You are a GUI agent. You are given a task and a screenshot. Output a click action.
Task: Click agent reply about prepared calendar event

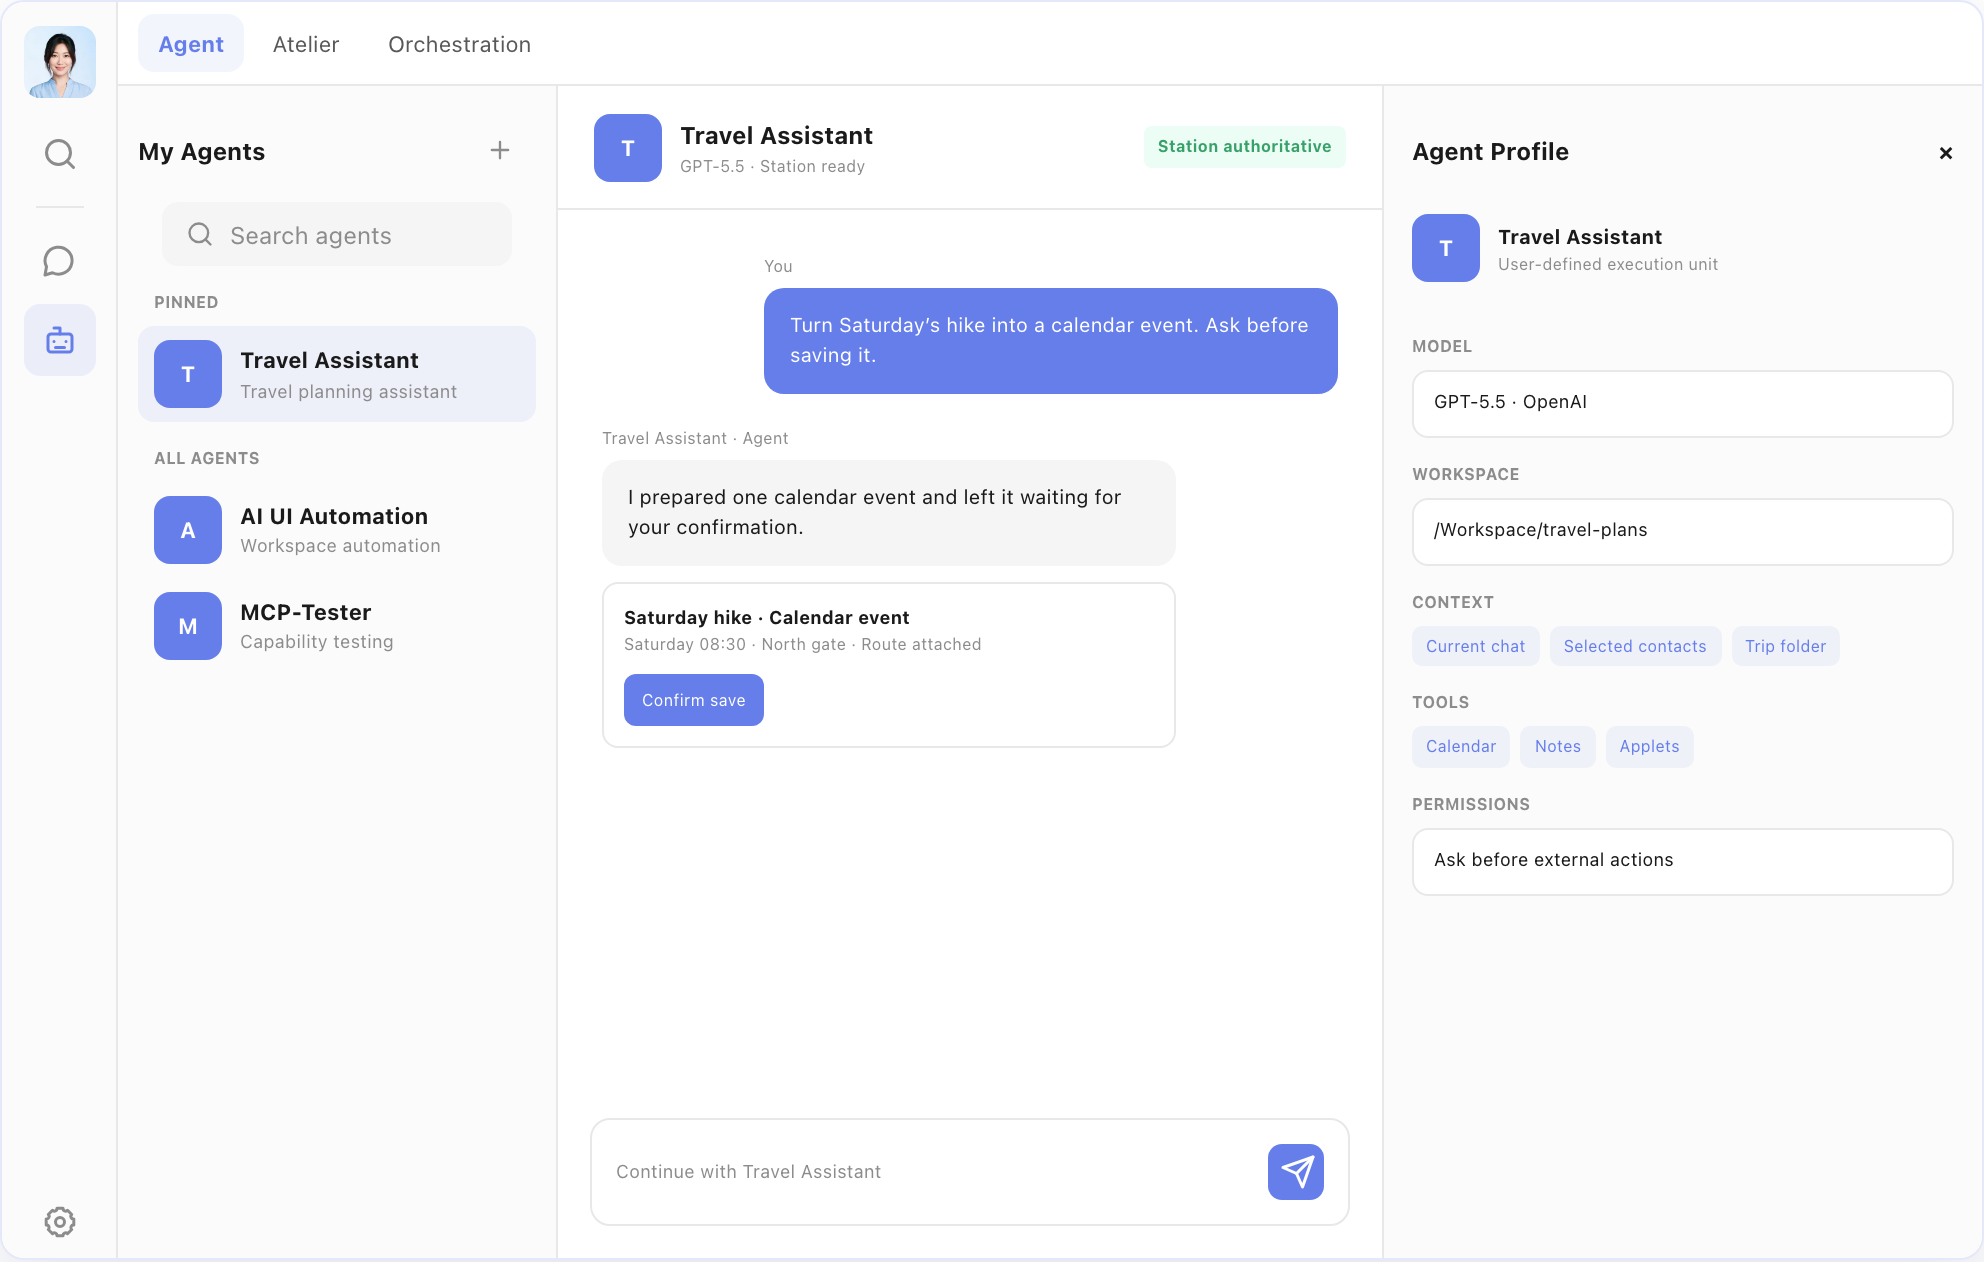pyautogui.click(x=889, y=513)
